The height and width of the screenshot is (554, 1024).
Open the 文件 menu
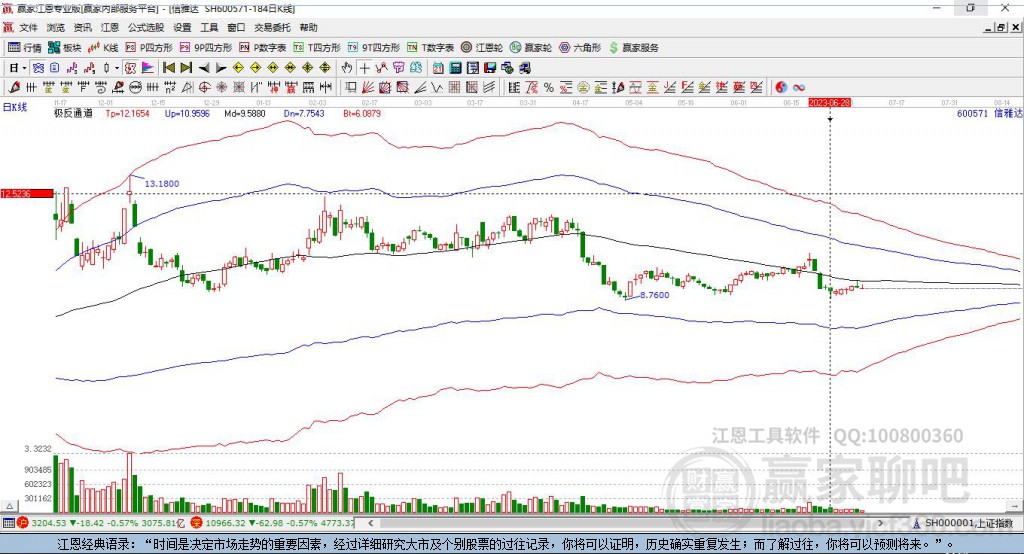click(29, 27)
